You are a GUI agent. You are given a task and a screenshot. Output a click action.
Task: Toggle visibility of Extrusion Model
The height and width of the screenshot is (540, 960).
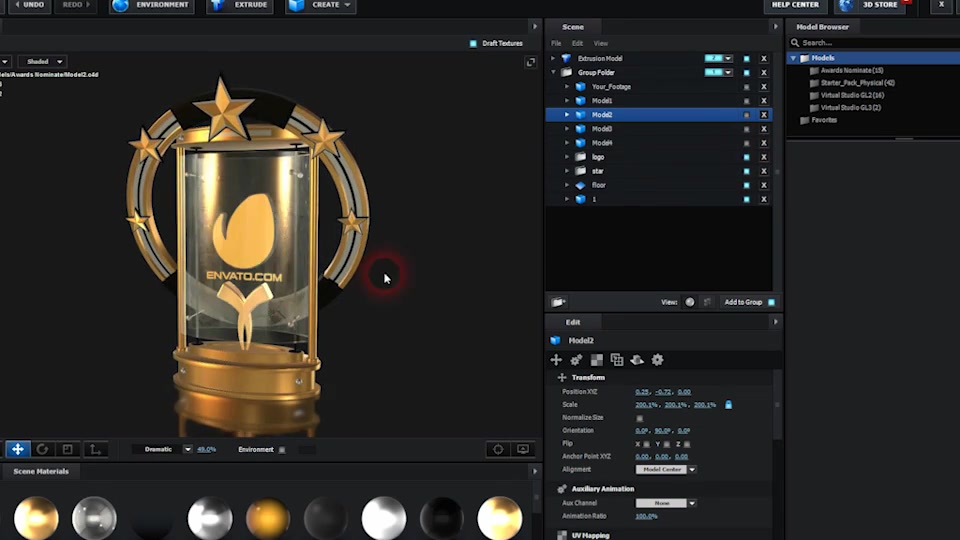pos(746,59)
